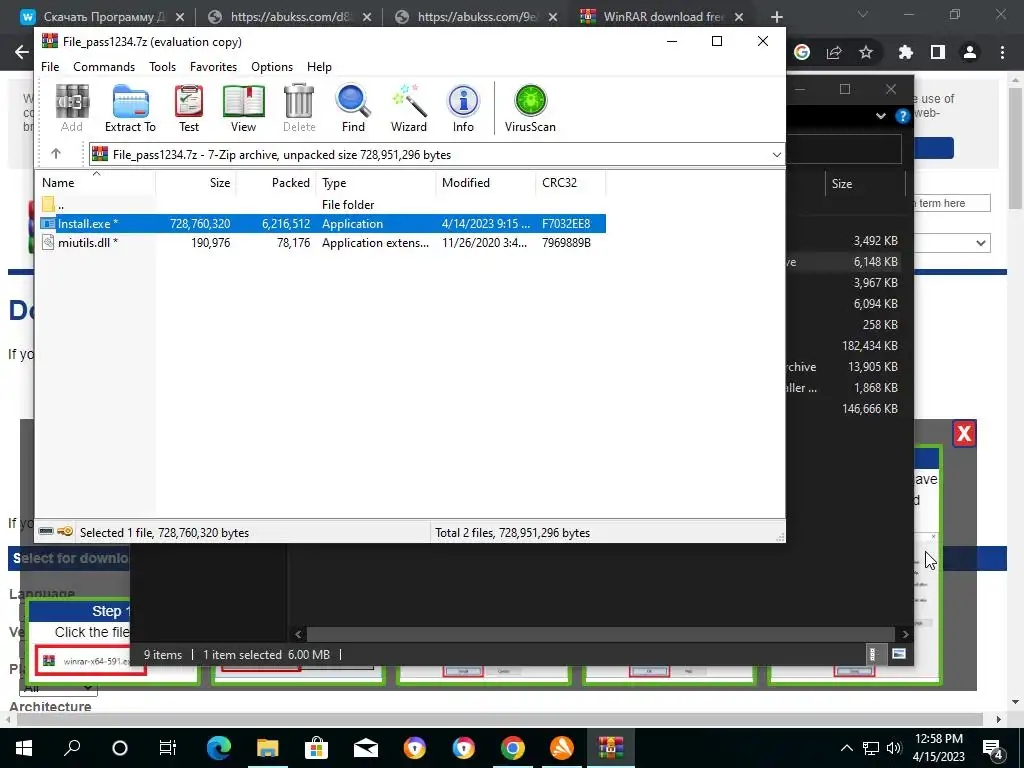Switch to WinRAR download free tab
The width and height of the screenshot is (1024, 768).
pyautogui.click(x=662, y=17)
